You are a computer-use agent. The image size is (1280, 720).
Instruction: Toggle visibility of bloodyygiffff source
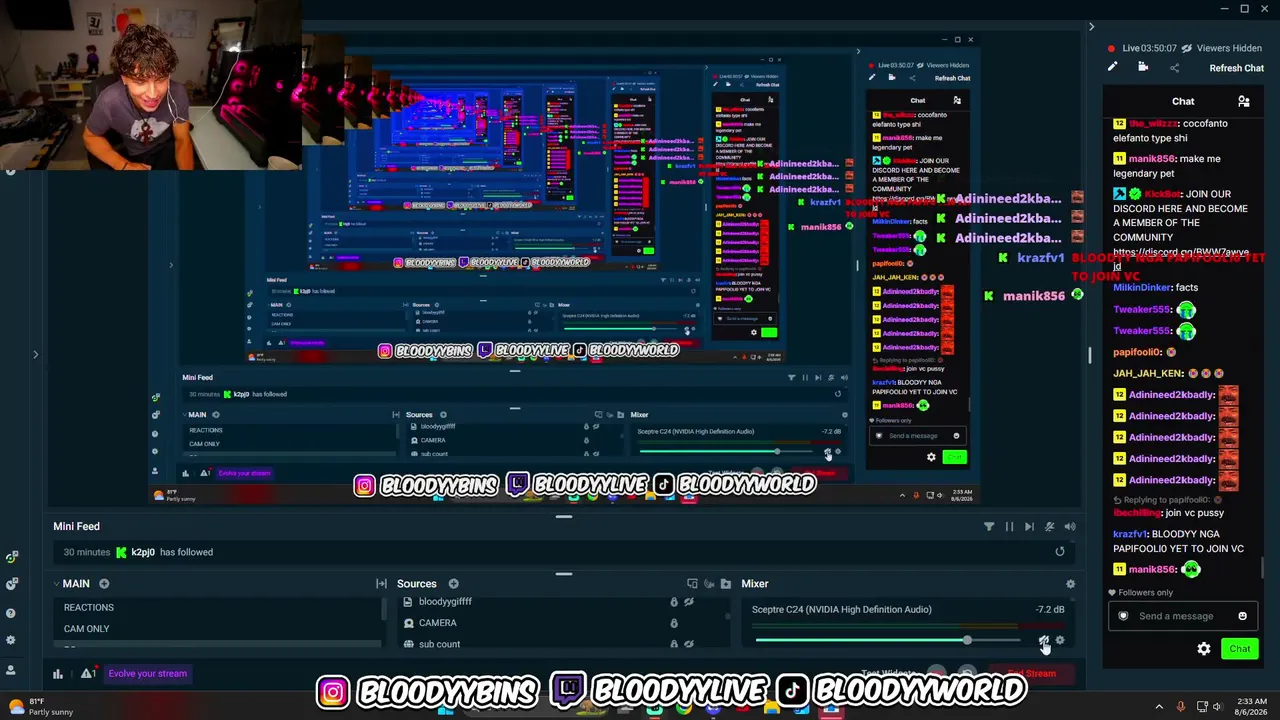coord(688,602)
